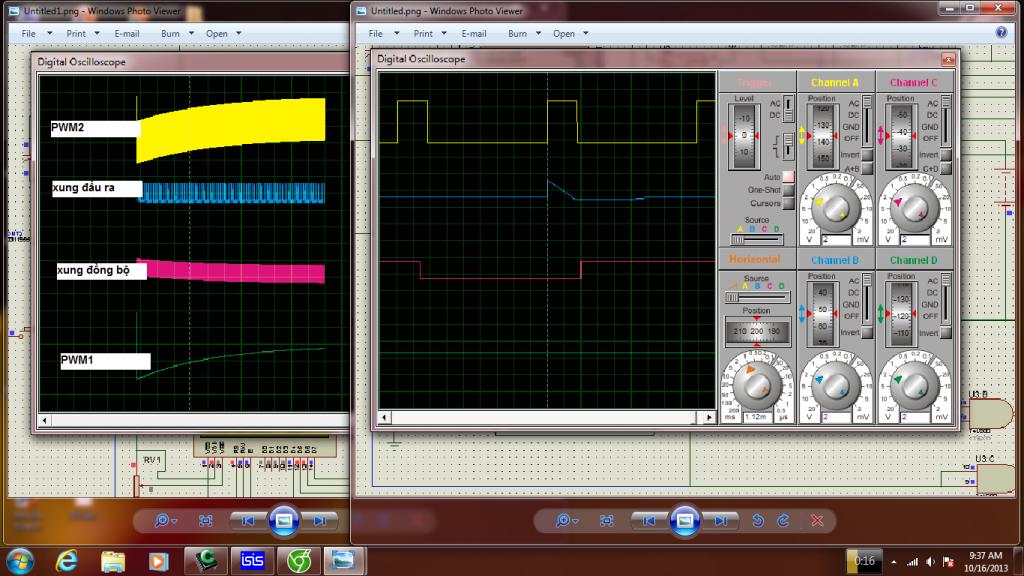Screen dimensions: 1024x576
Task: Rotate Untitled.png clockwise
Action: [784, 520]
